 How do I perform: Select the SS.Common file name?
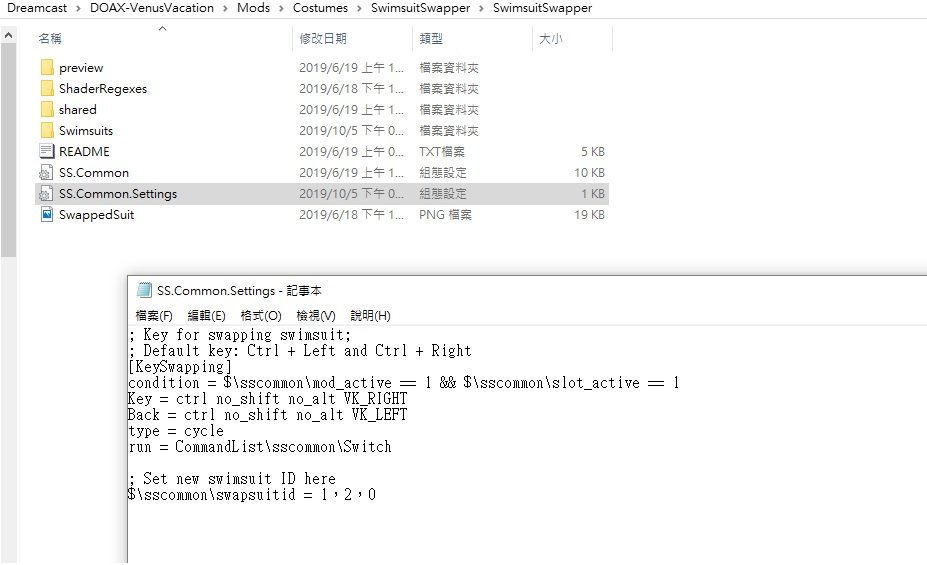[x=93, y=173]
